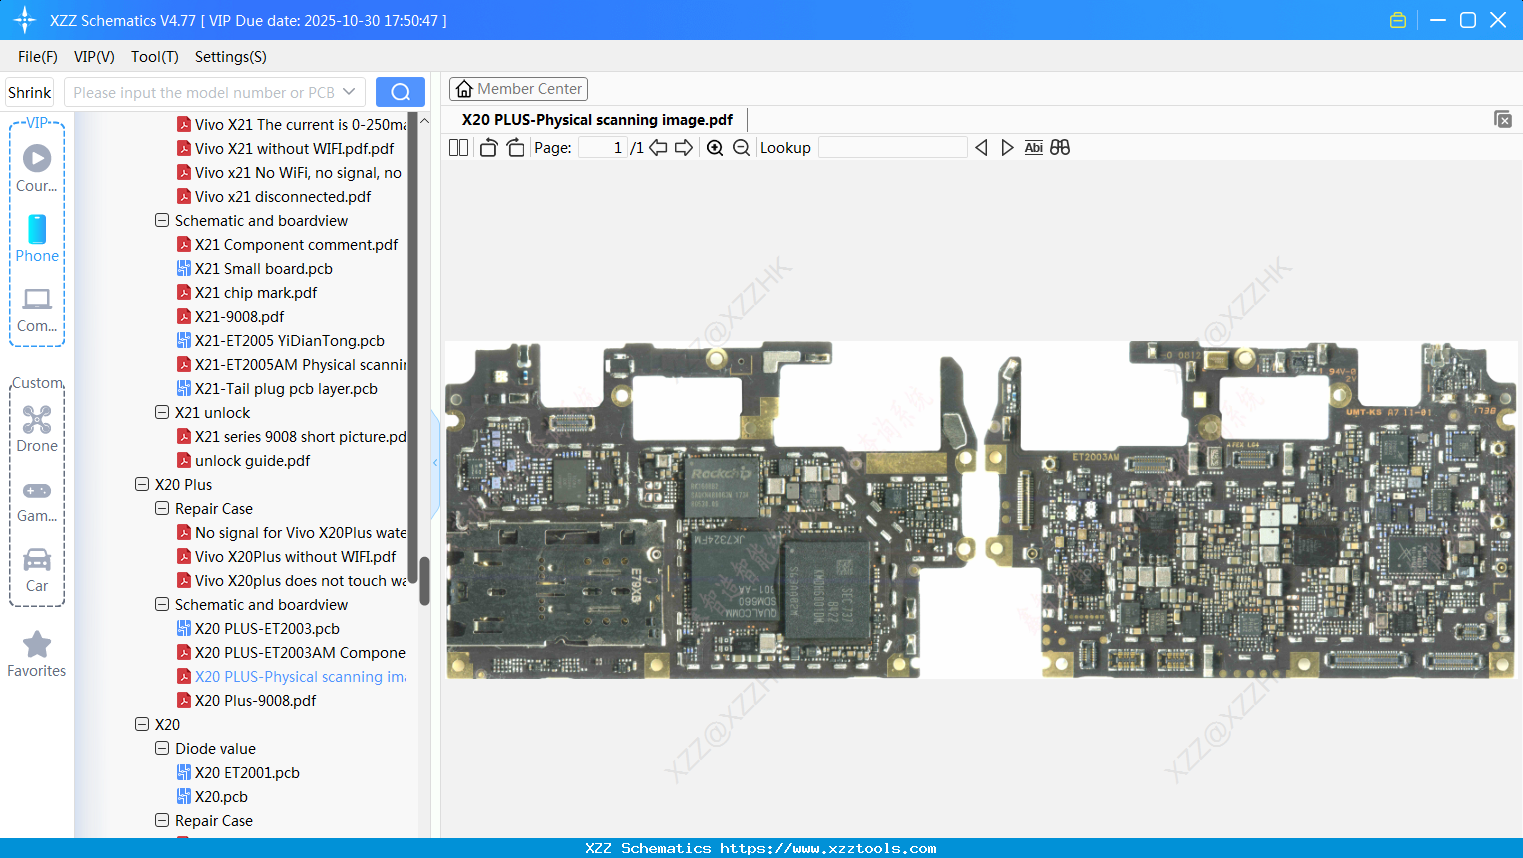Open the Tool(T) menu

point(155,57)
